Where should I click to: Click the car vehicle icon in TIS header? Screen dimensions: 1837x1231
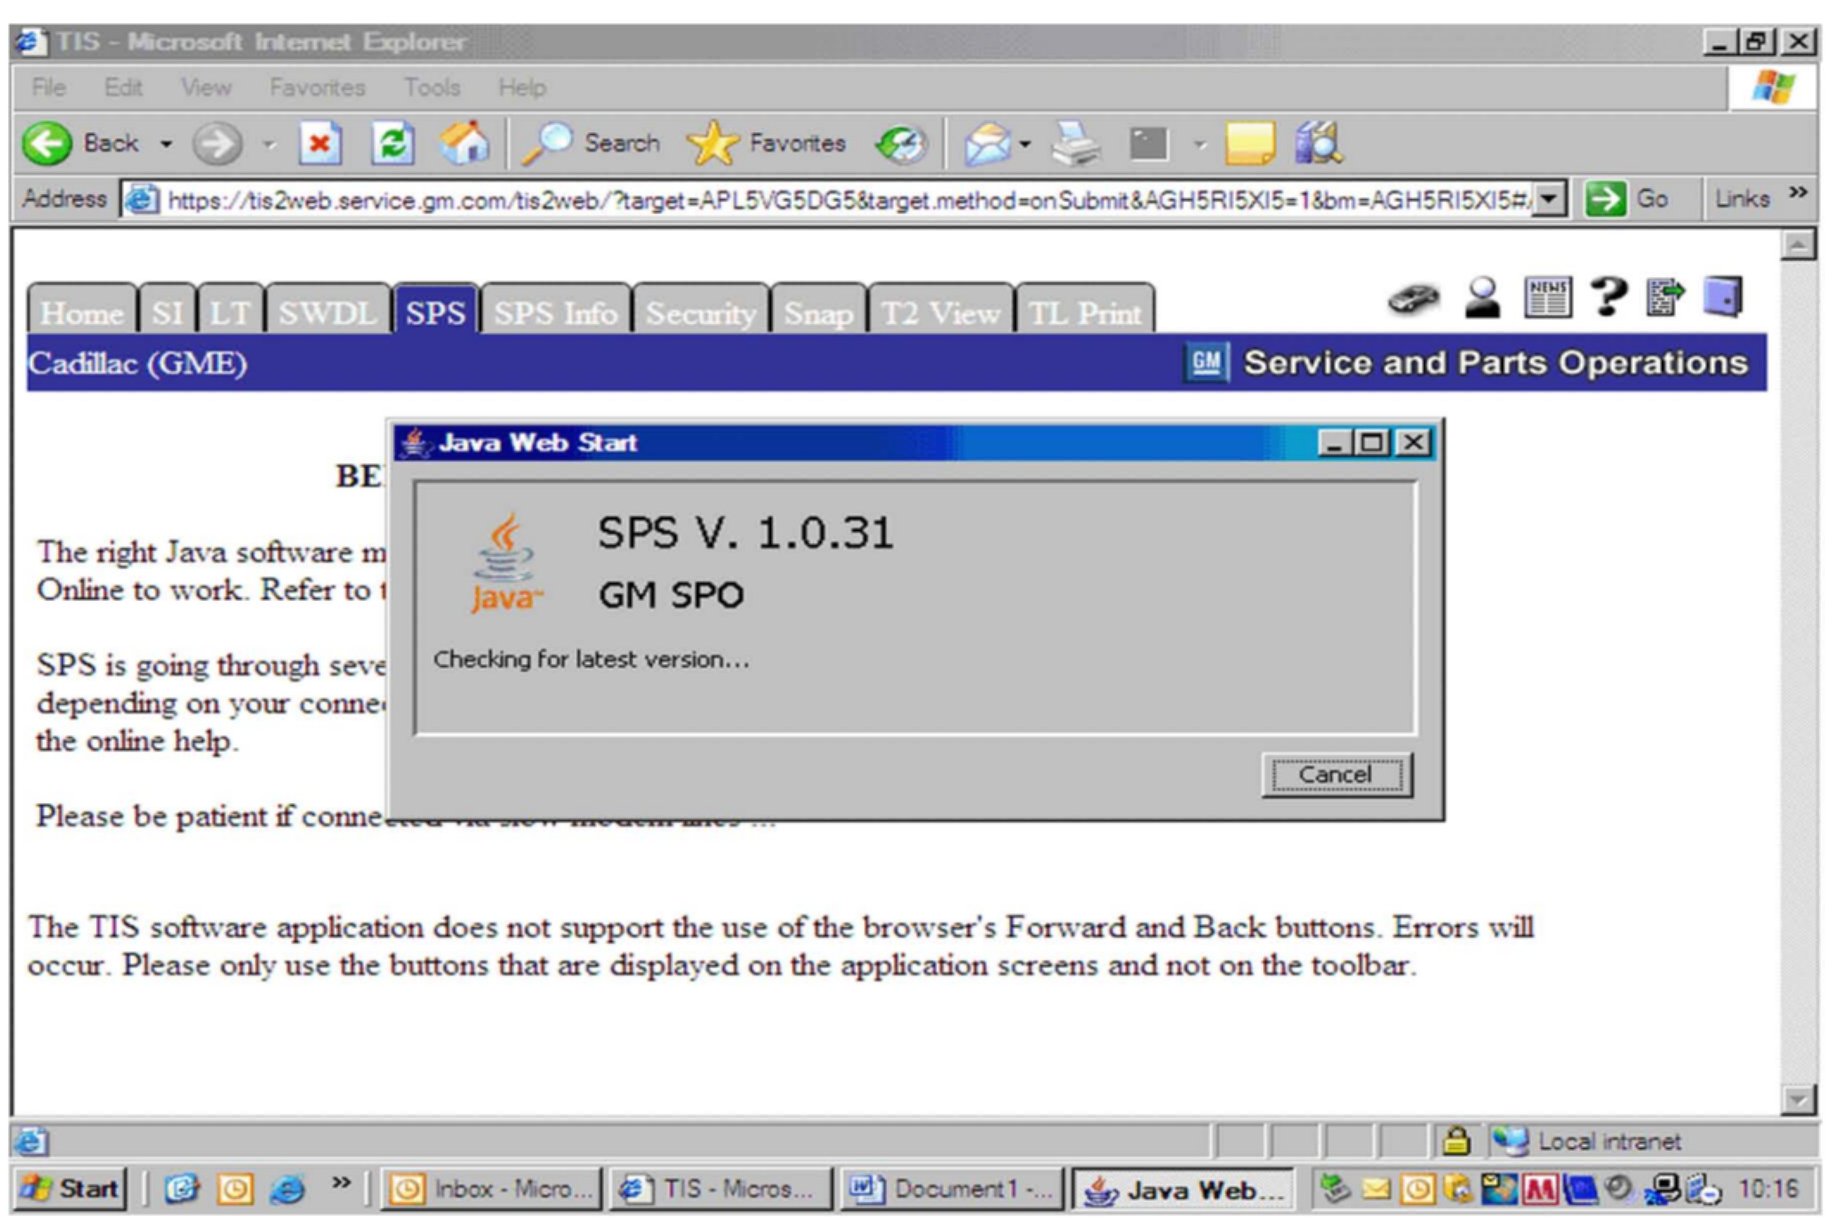[1412, 298]
